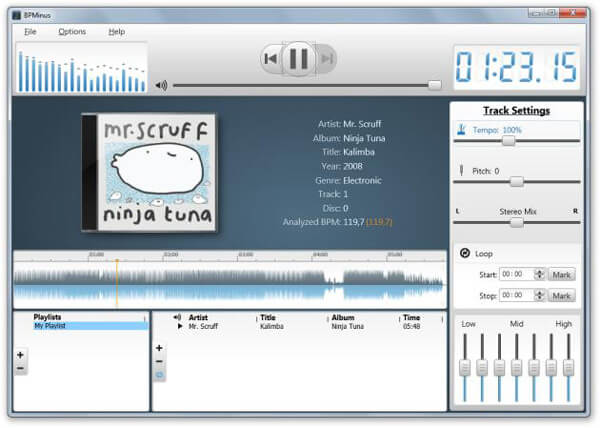Add a new playlist with plus button
The width and height of the screenshot is (600, 428).
[20, 355]
